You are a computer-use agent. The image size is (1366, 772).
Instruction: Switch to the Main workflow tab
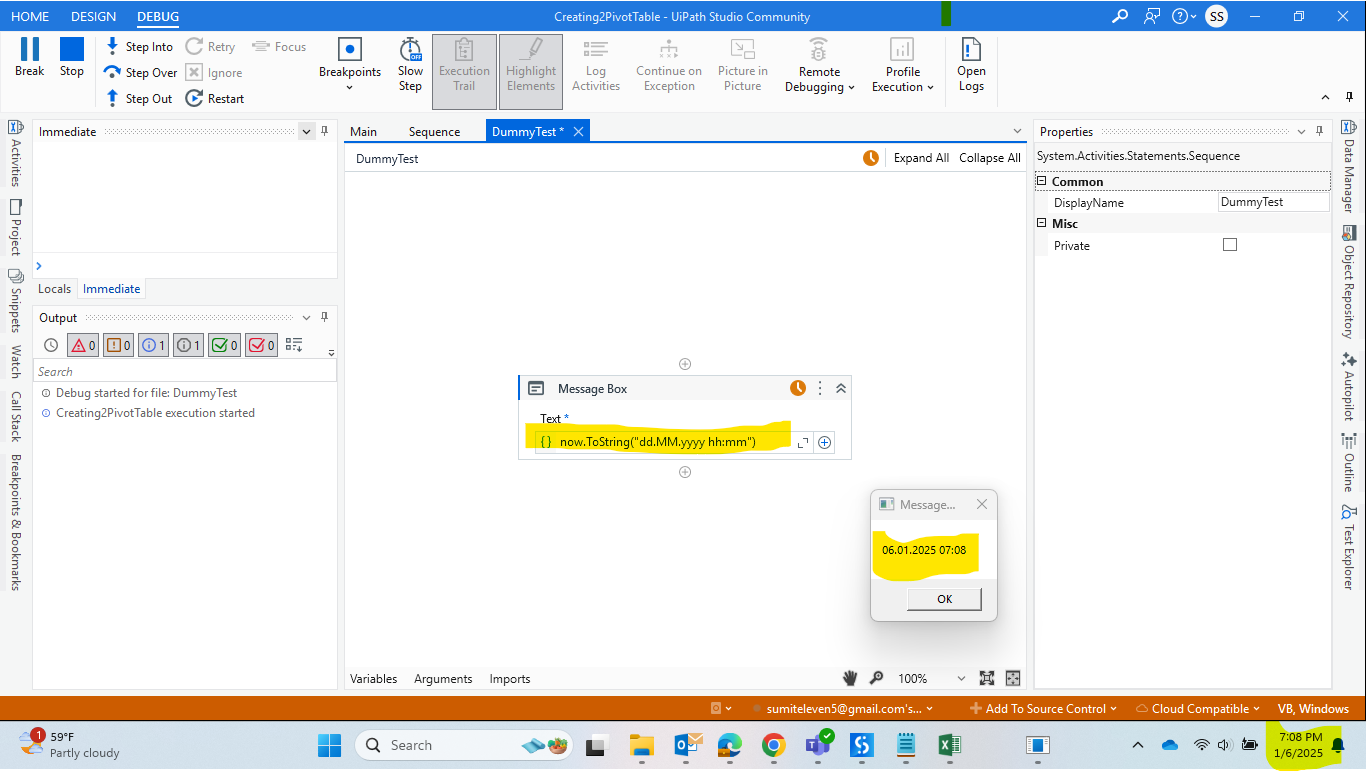point(364,131)
